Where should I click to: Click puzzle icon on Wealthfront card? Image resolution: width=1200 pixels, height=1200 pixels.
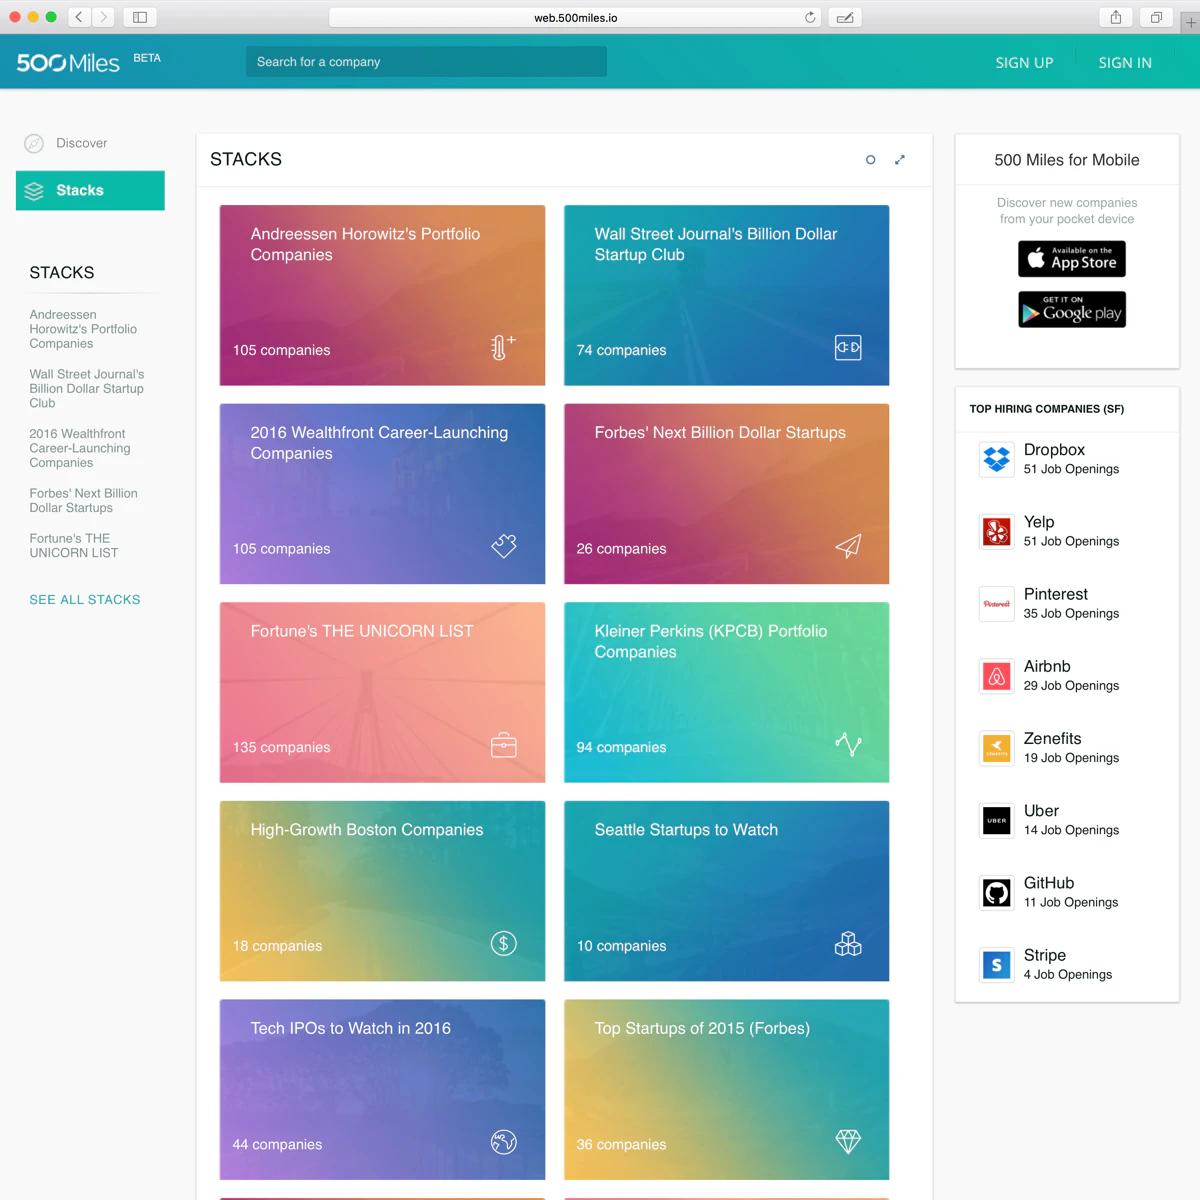coord(504,546)
